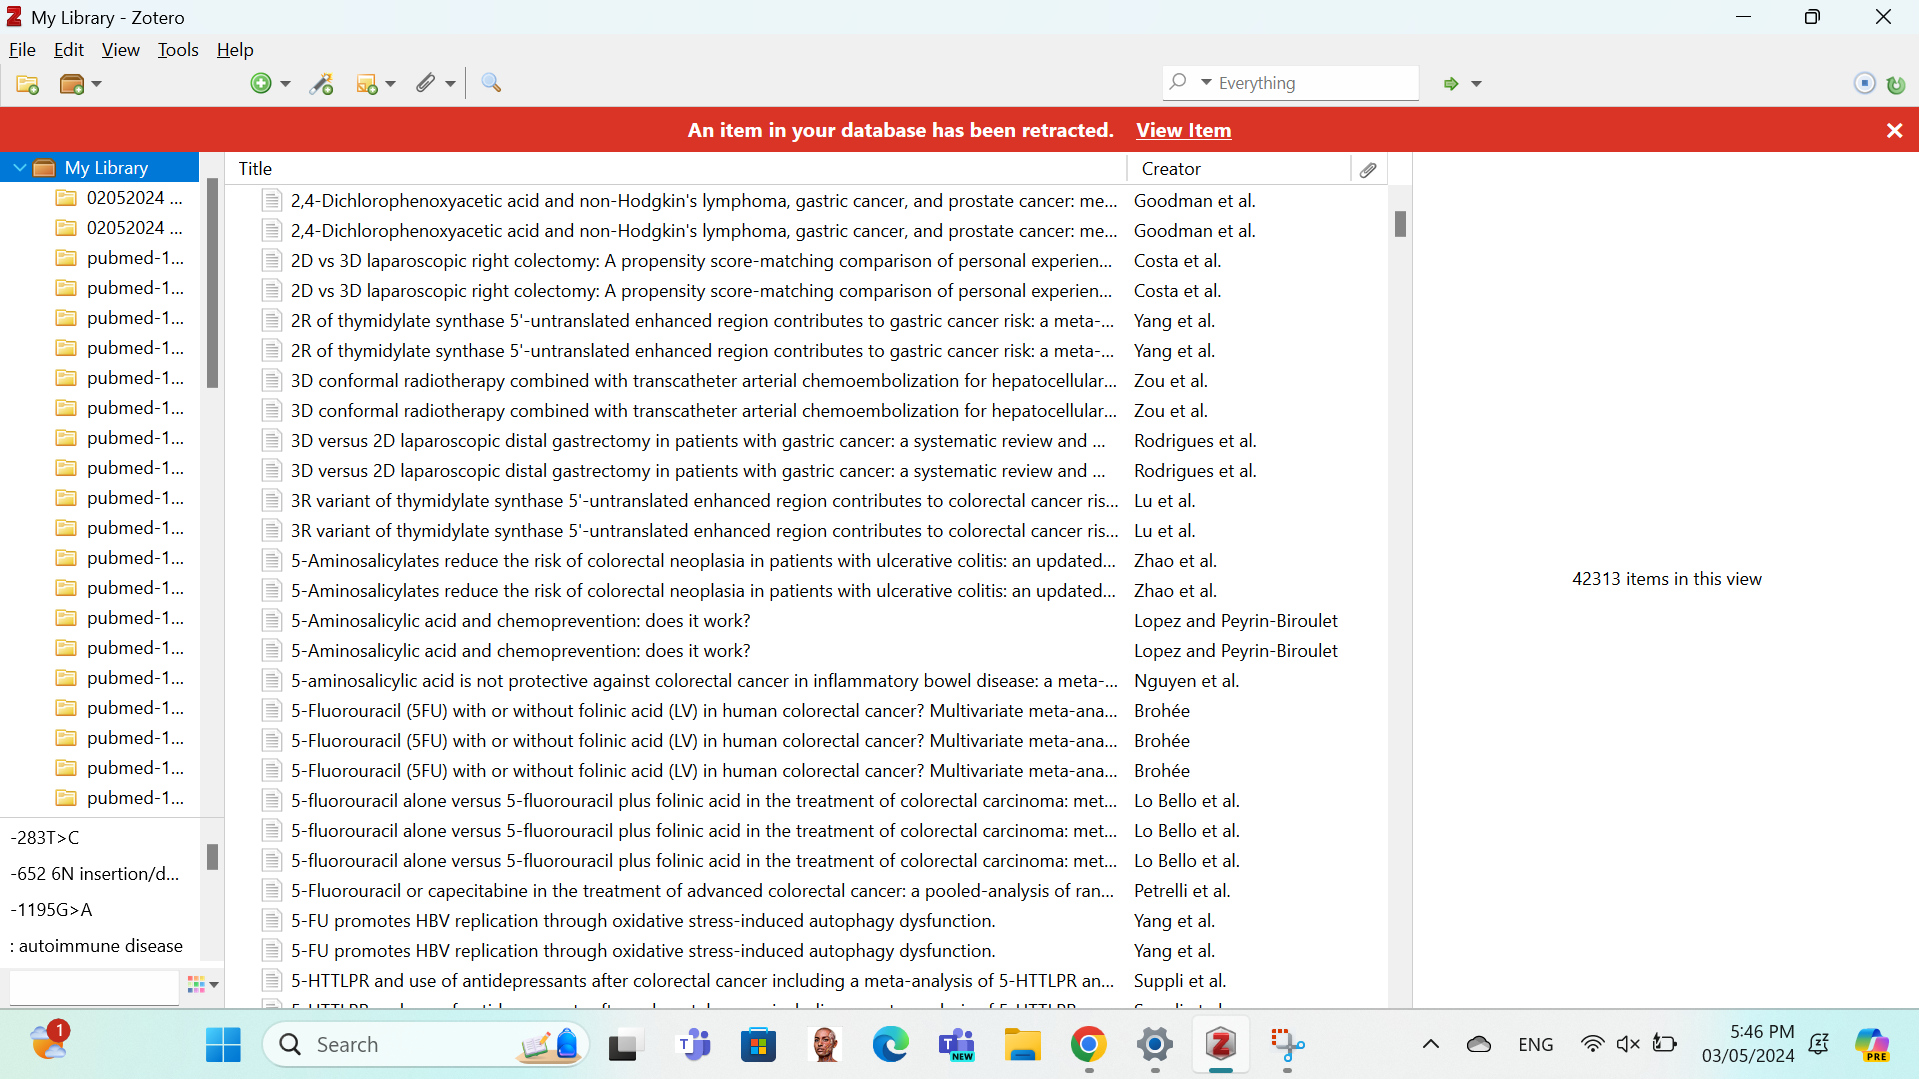The height and width of the screenshot is (1079, 1919).
Task: Click the tag selector colored grid icon
Action: 196,985
